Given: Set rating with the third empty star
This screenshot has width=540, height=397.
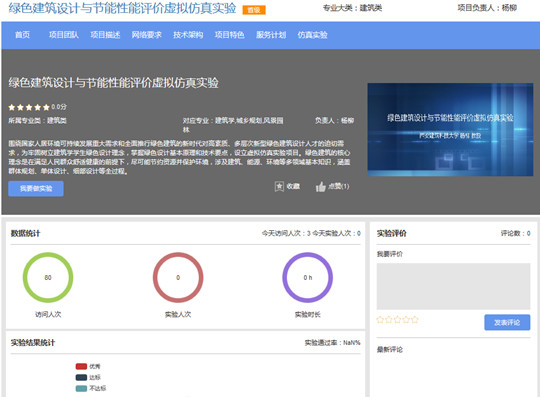Looking at the screenshot, I should (x=397, y=320).
